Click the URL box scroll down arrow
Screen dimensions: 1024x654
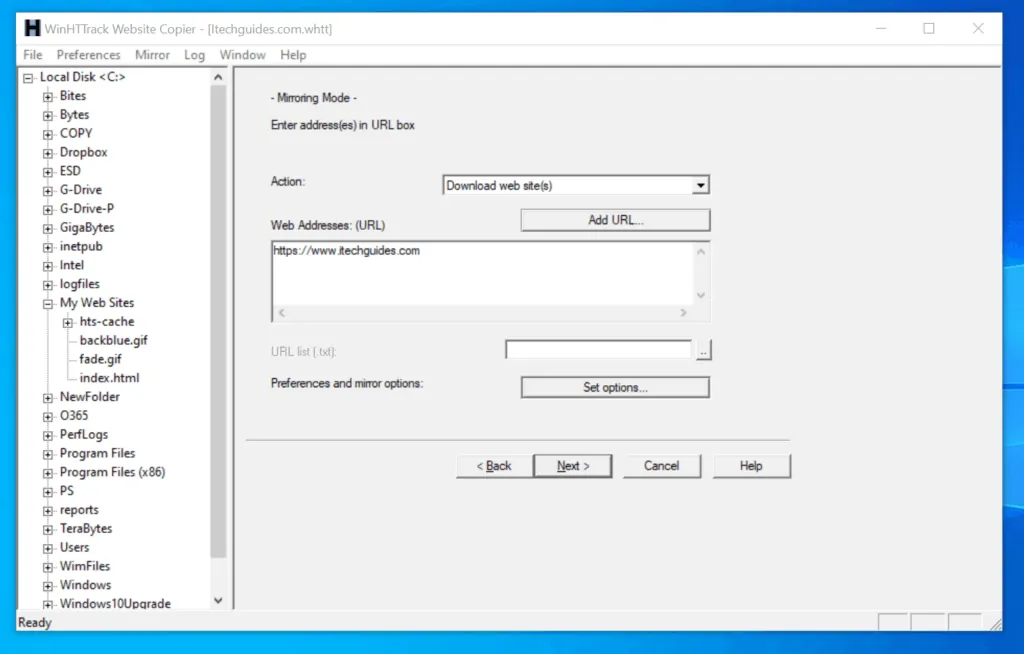(x=701, y=295)
